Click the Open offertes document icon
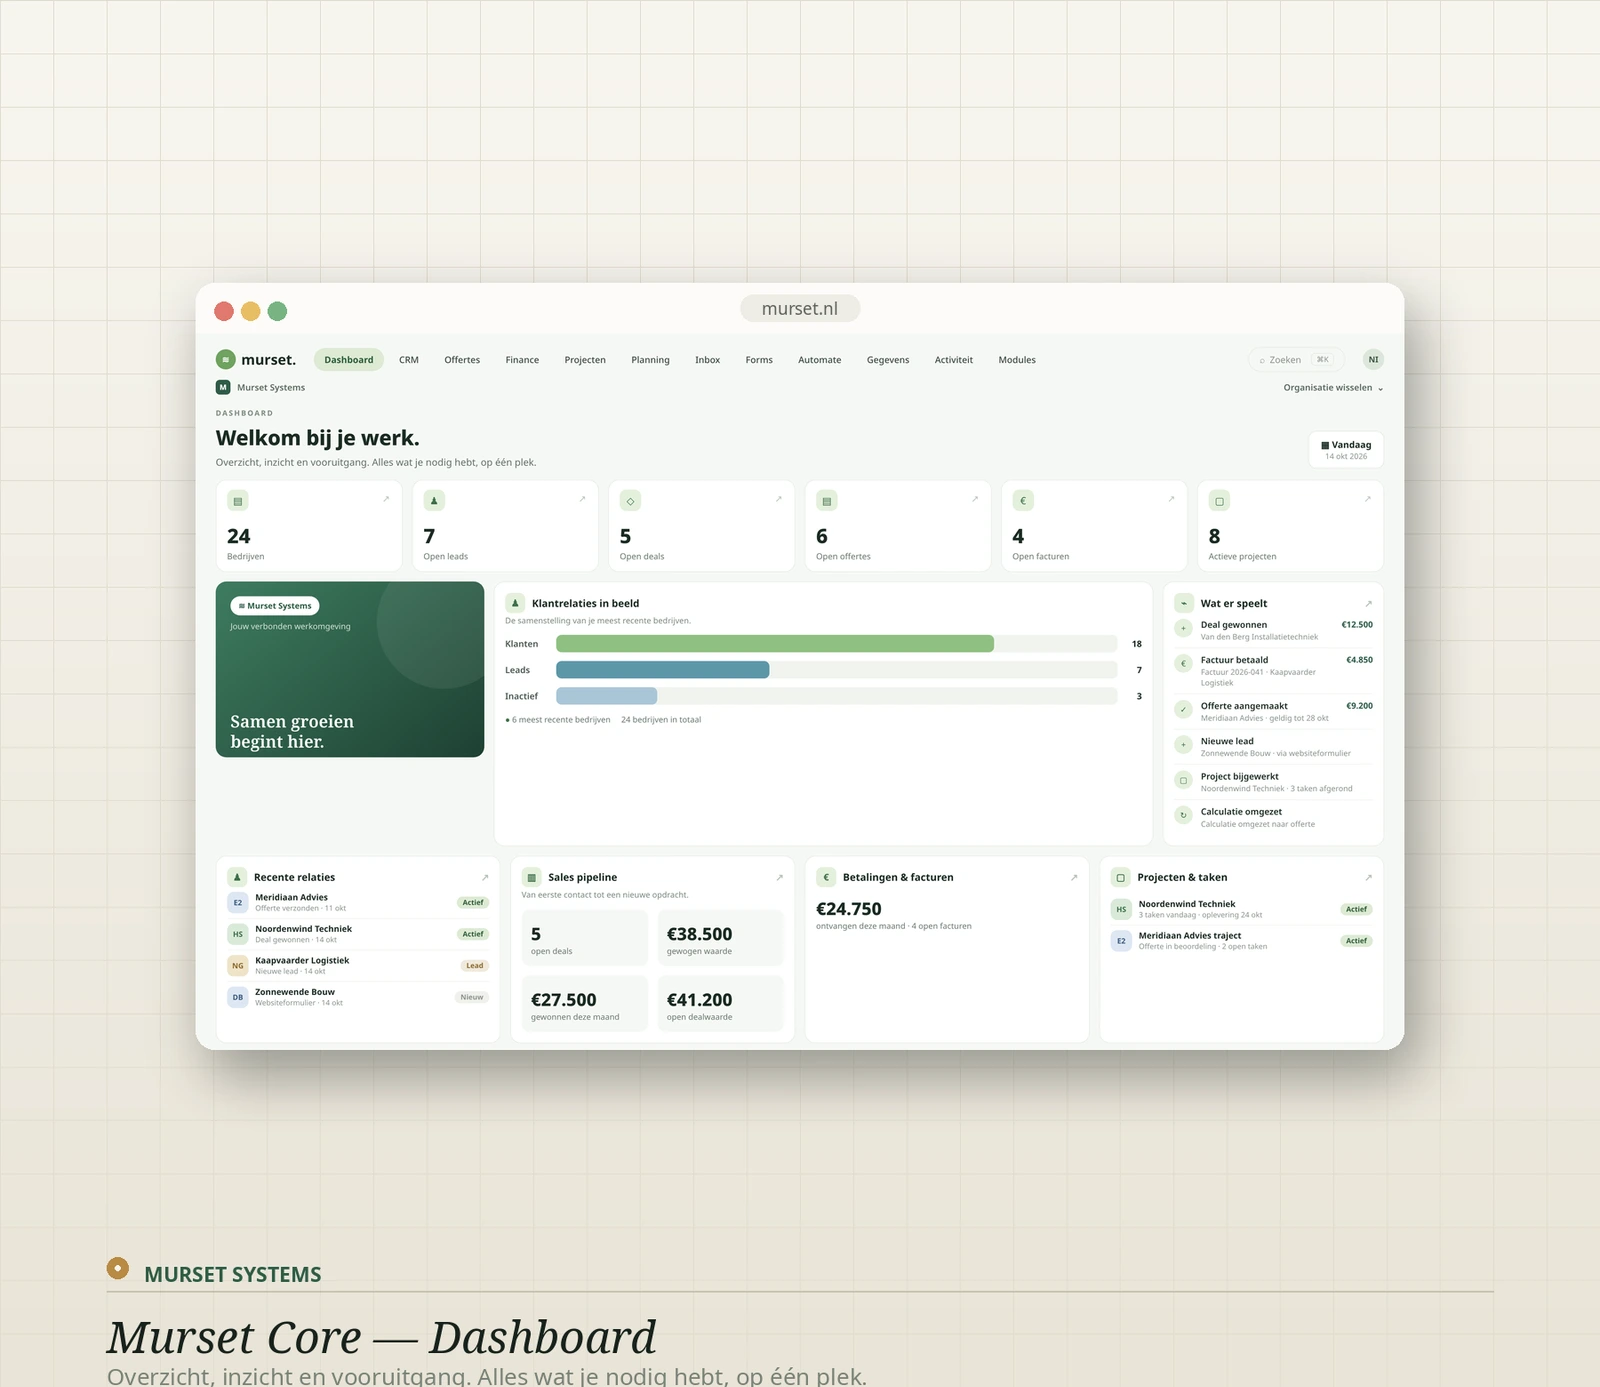The image size is (1600, 1387). [826, 501]
